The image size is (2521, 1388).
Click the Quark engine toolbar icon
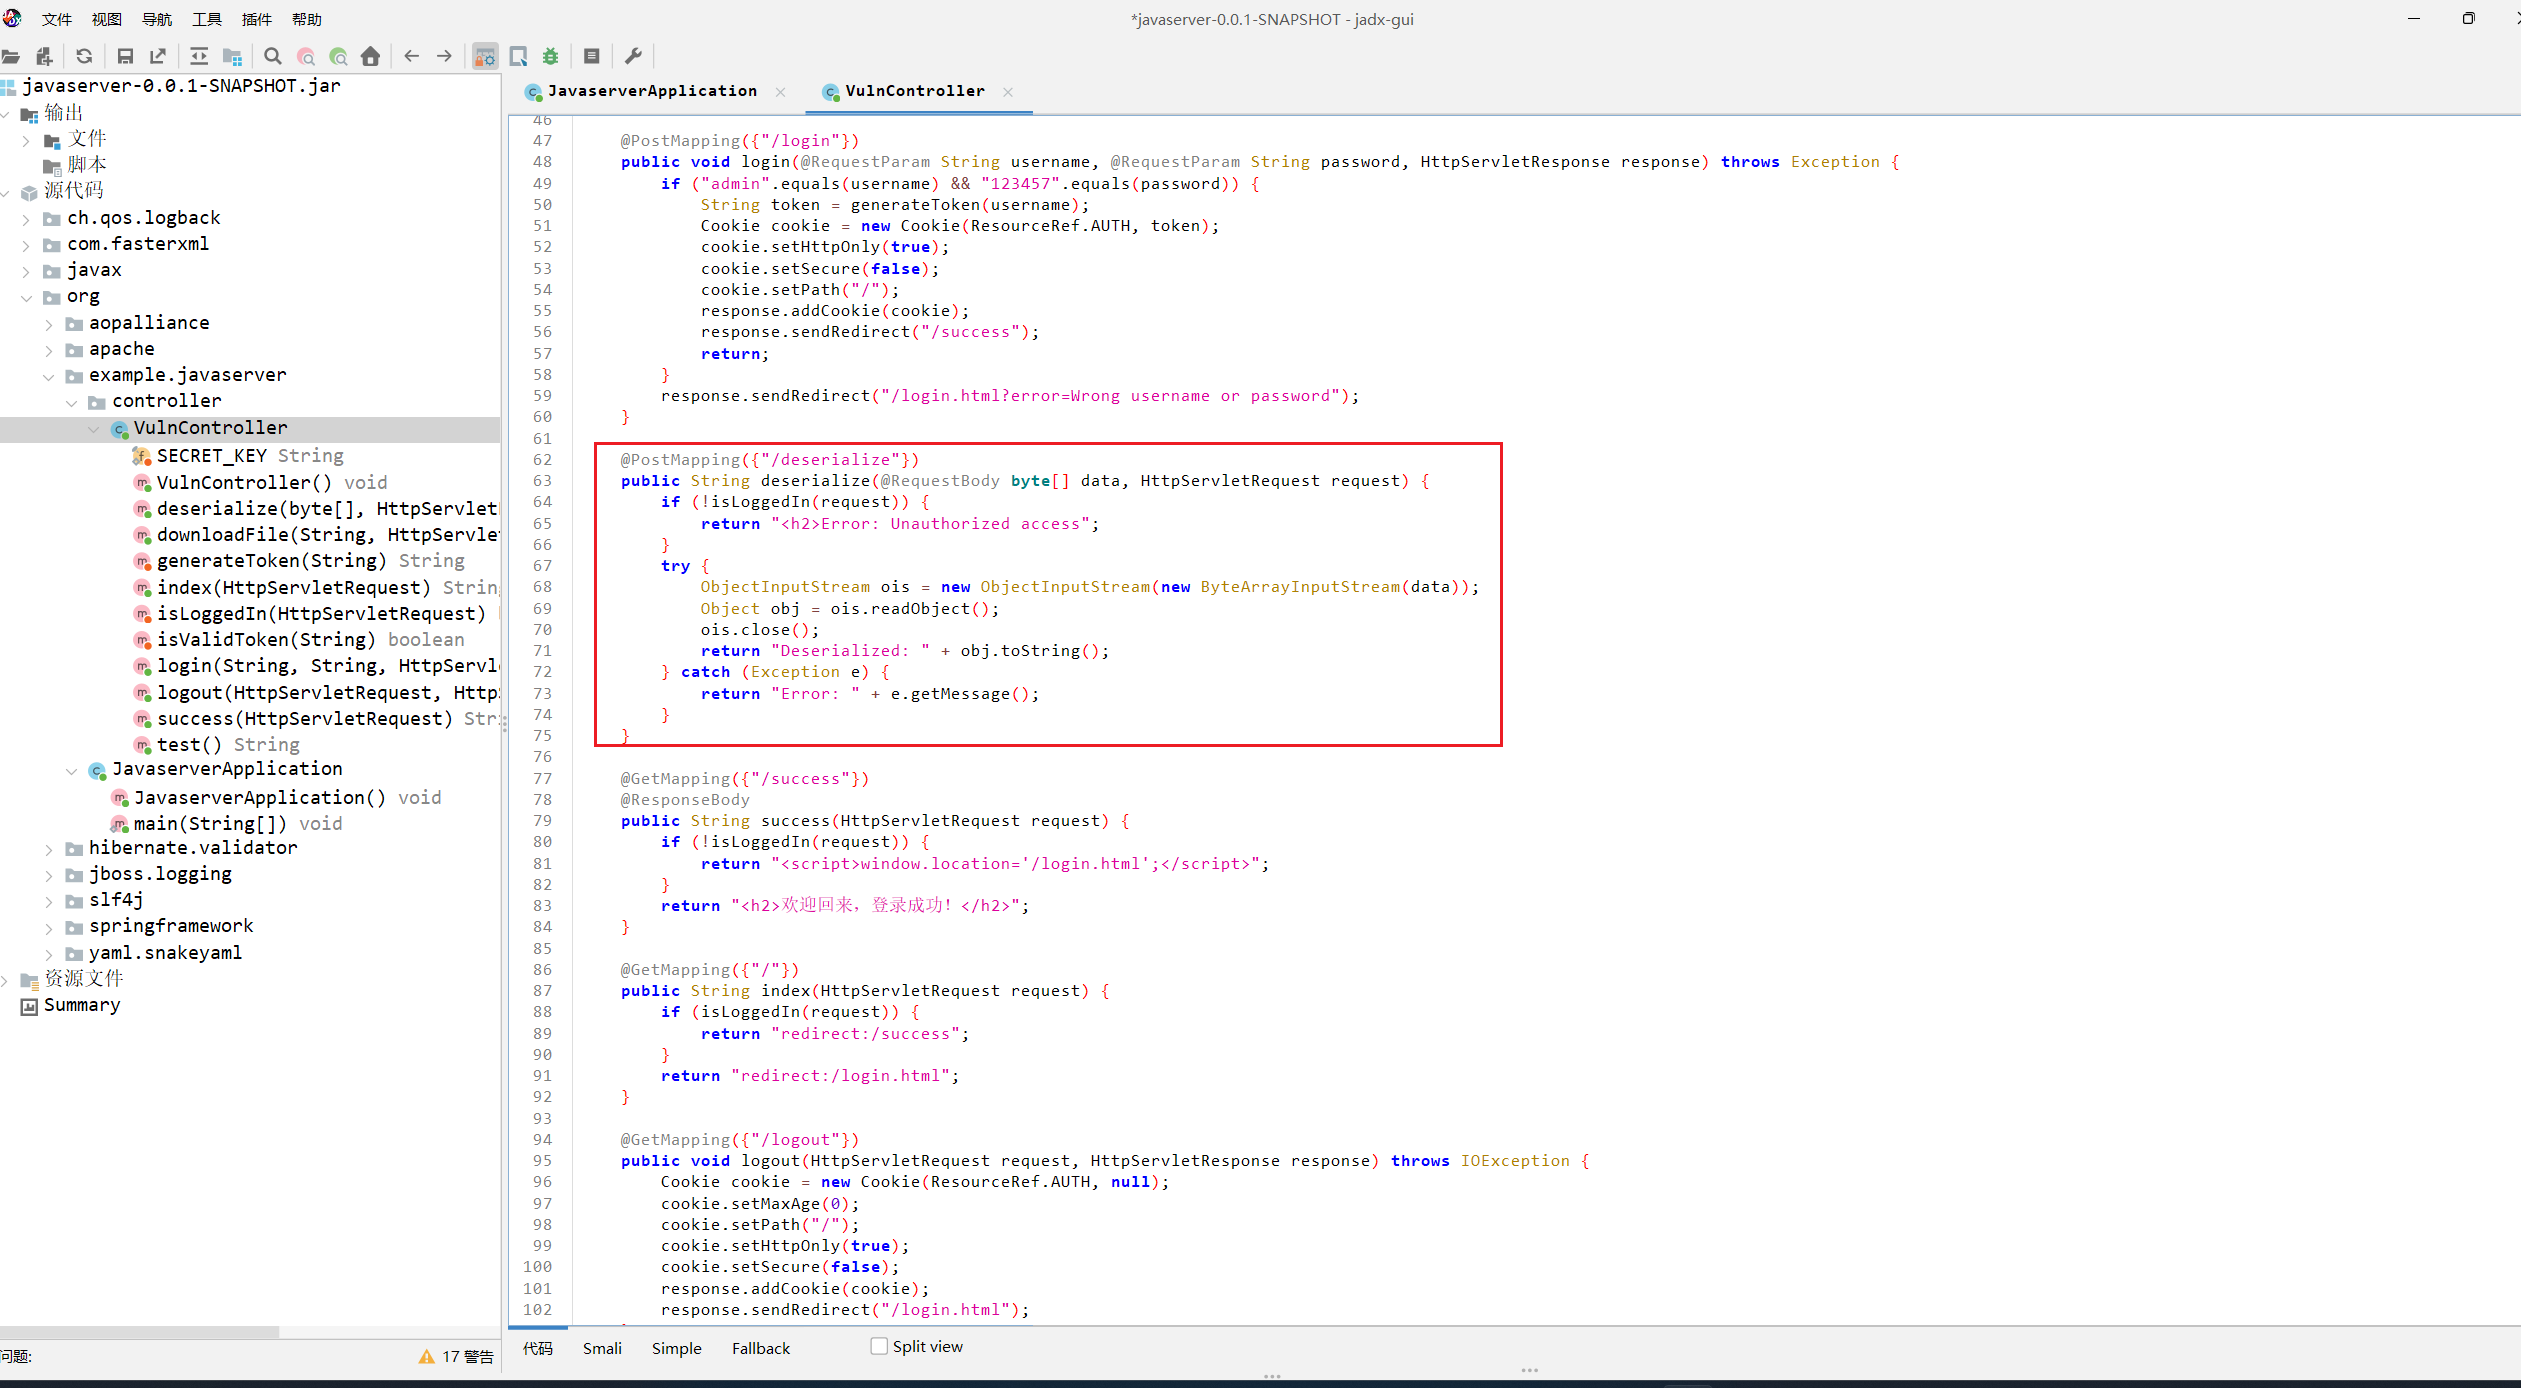tap(518, 57)
